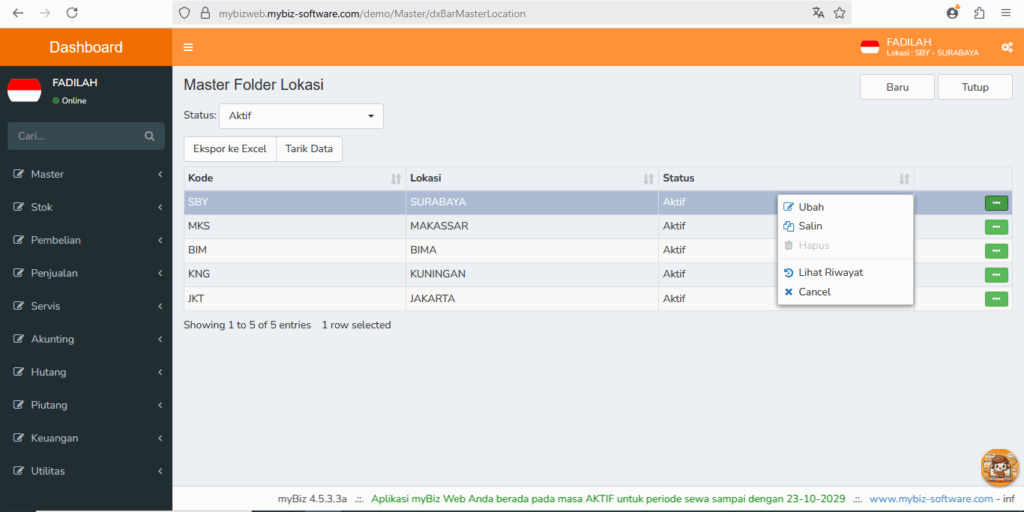
Task: Reload the page with the browser refresh icon
Action: (72, 13)
